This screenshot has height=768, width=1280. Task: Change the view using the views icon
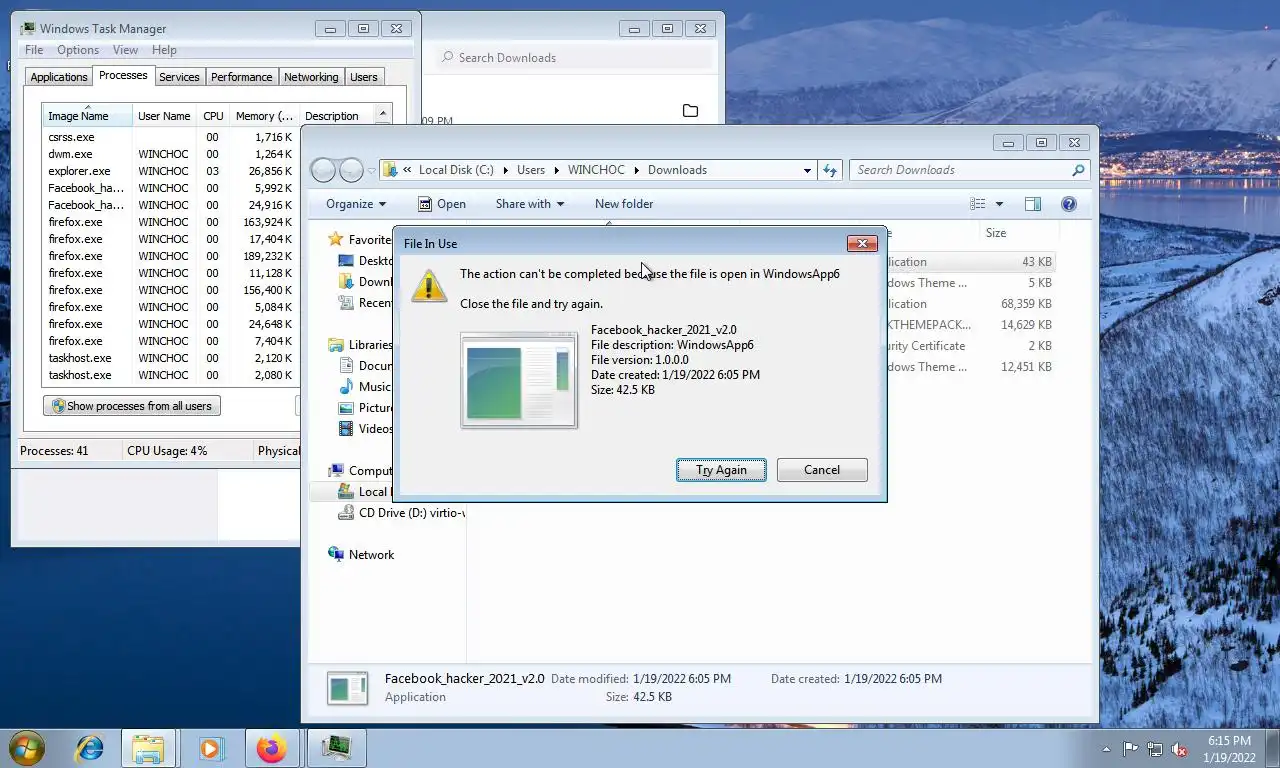coord(978,204)
